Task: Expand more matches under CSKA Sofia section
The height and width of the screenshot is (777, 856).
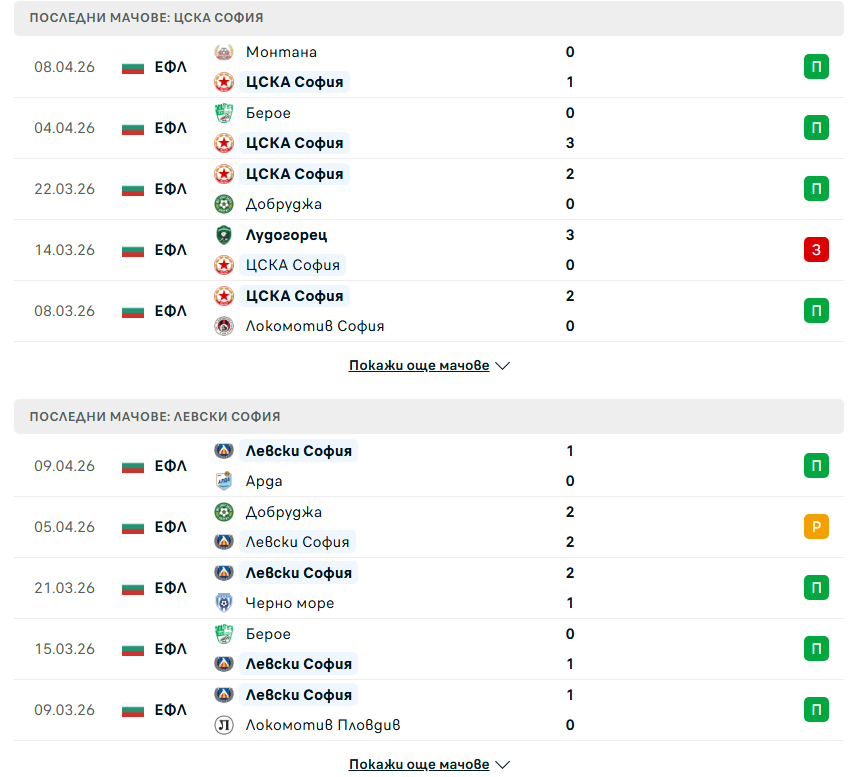Action: [429, 365]
